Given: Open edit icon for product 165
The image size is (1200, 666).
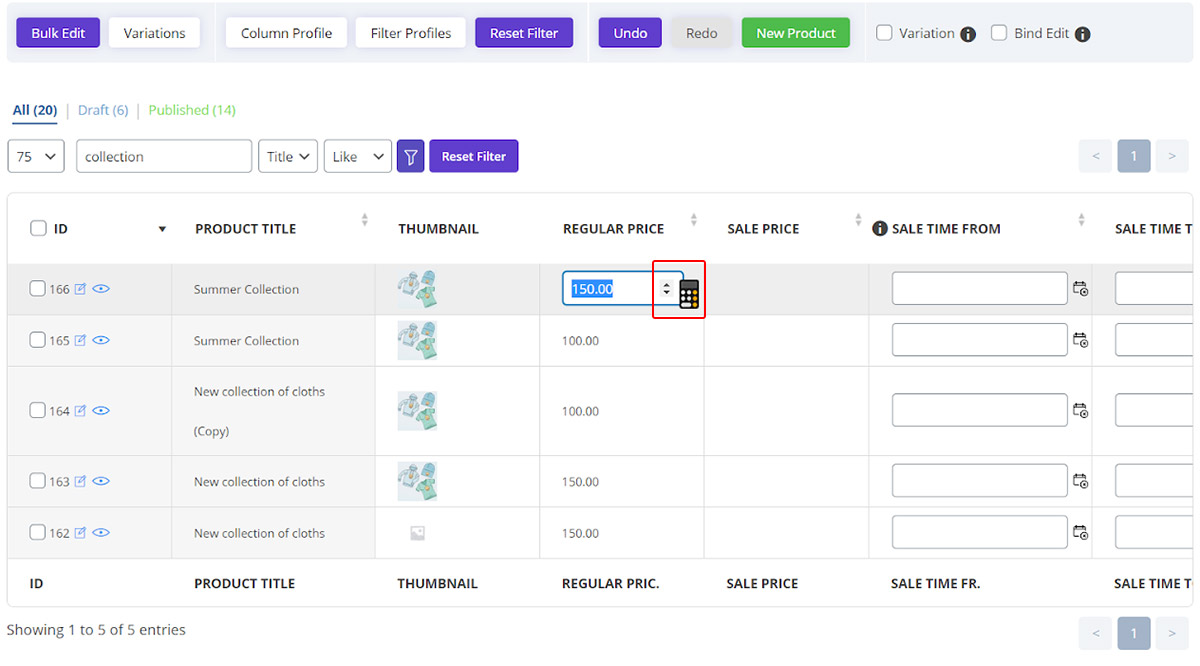Looking at the screenshot, I should tap(81, 340).
